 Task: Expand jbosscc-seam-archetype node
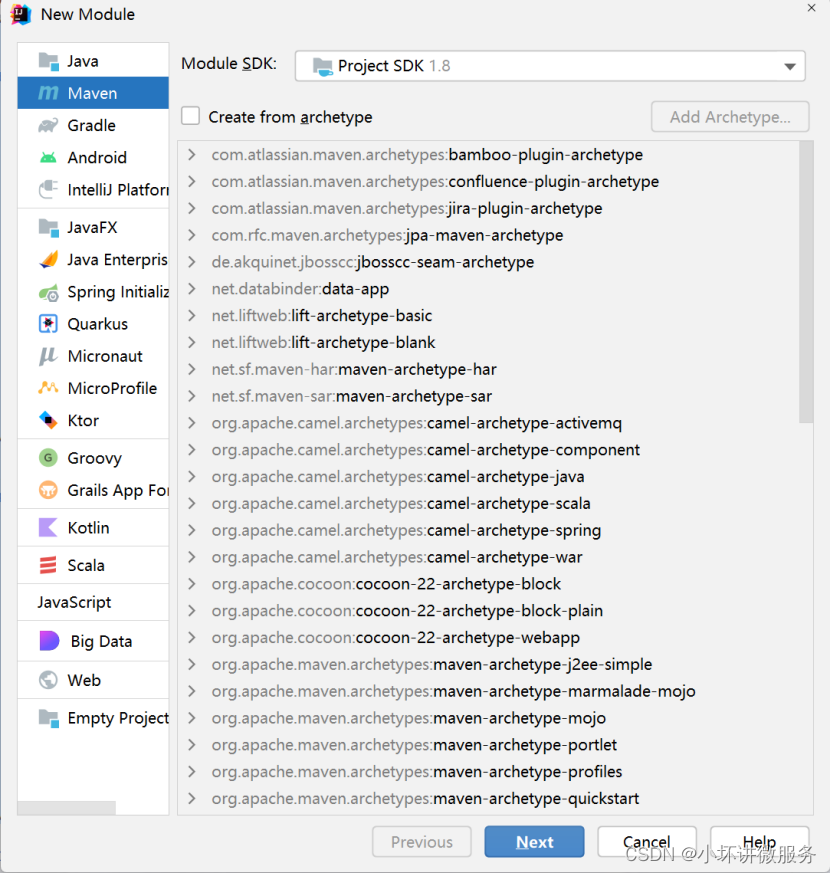tap(192, 262)
